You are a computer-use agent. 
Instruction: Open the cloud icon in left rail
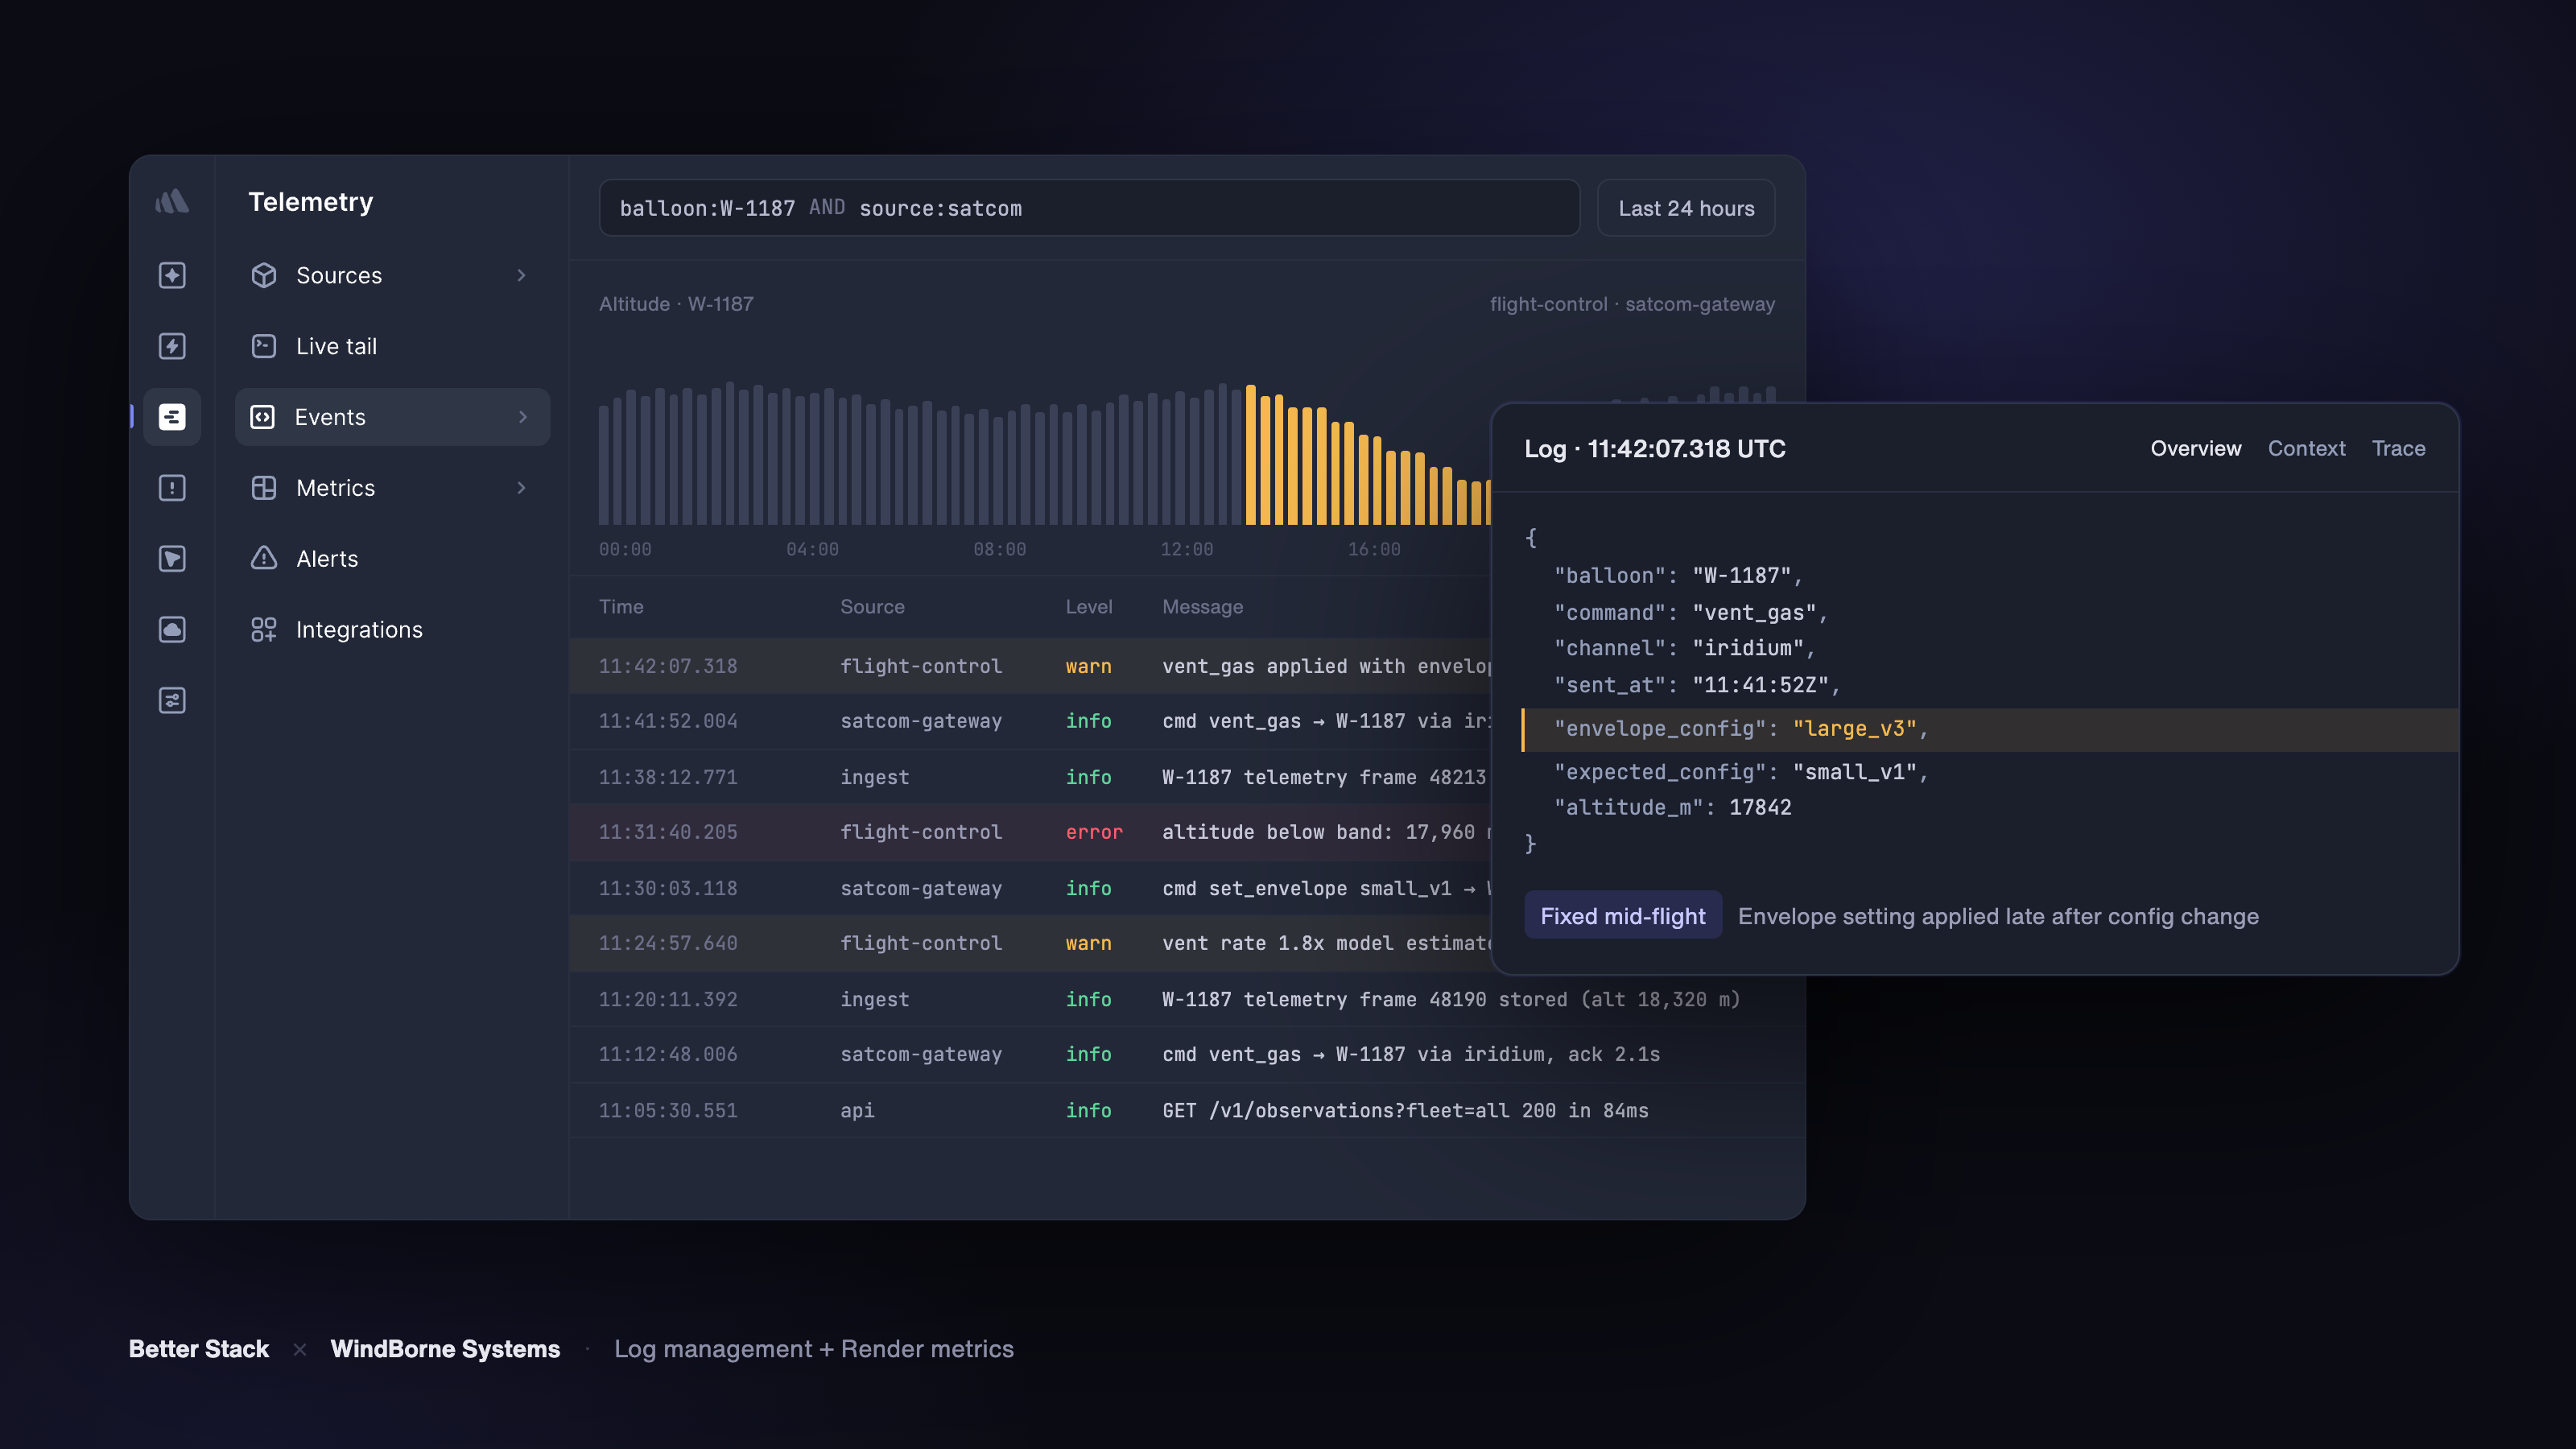point(172,630)
